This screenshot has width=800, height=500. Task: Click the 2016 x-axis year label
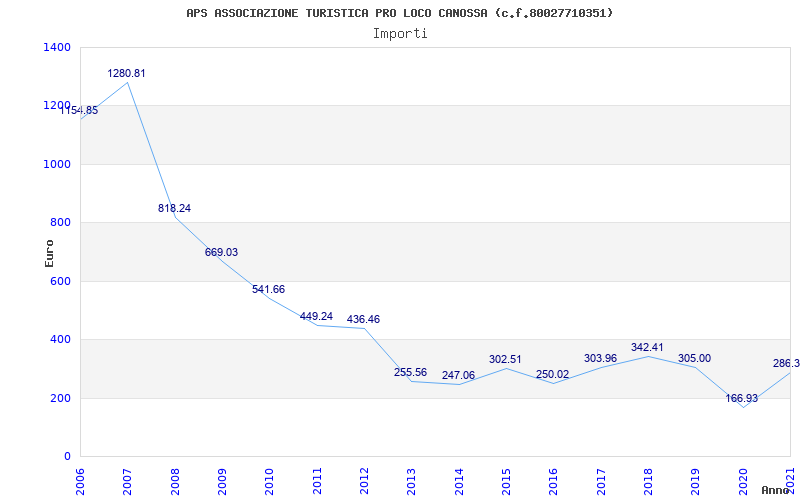point(554,482)
